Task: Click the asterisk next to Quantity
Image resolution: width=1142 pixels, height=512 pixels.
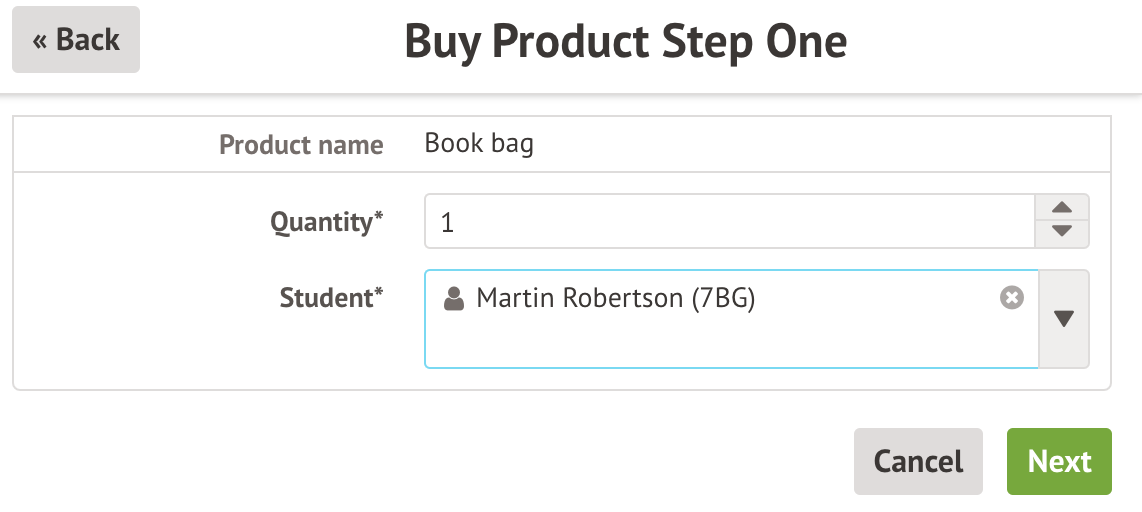Action: (378, 218)
